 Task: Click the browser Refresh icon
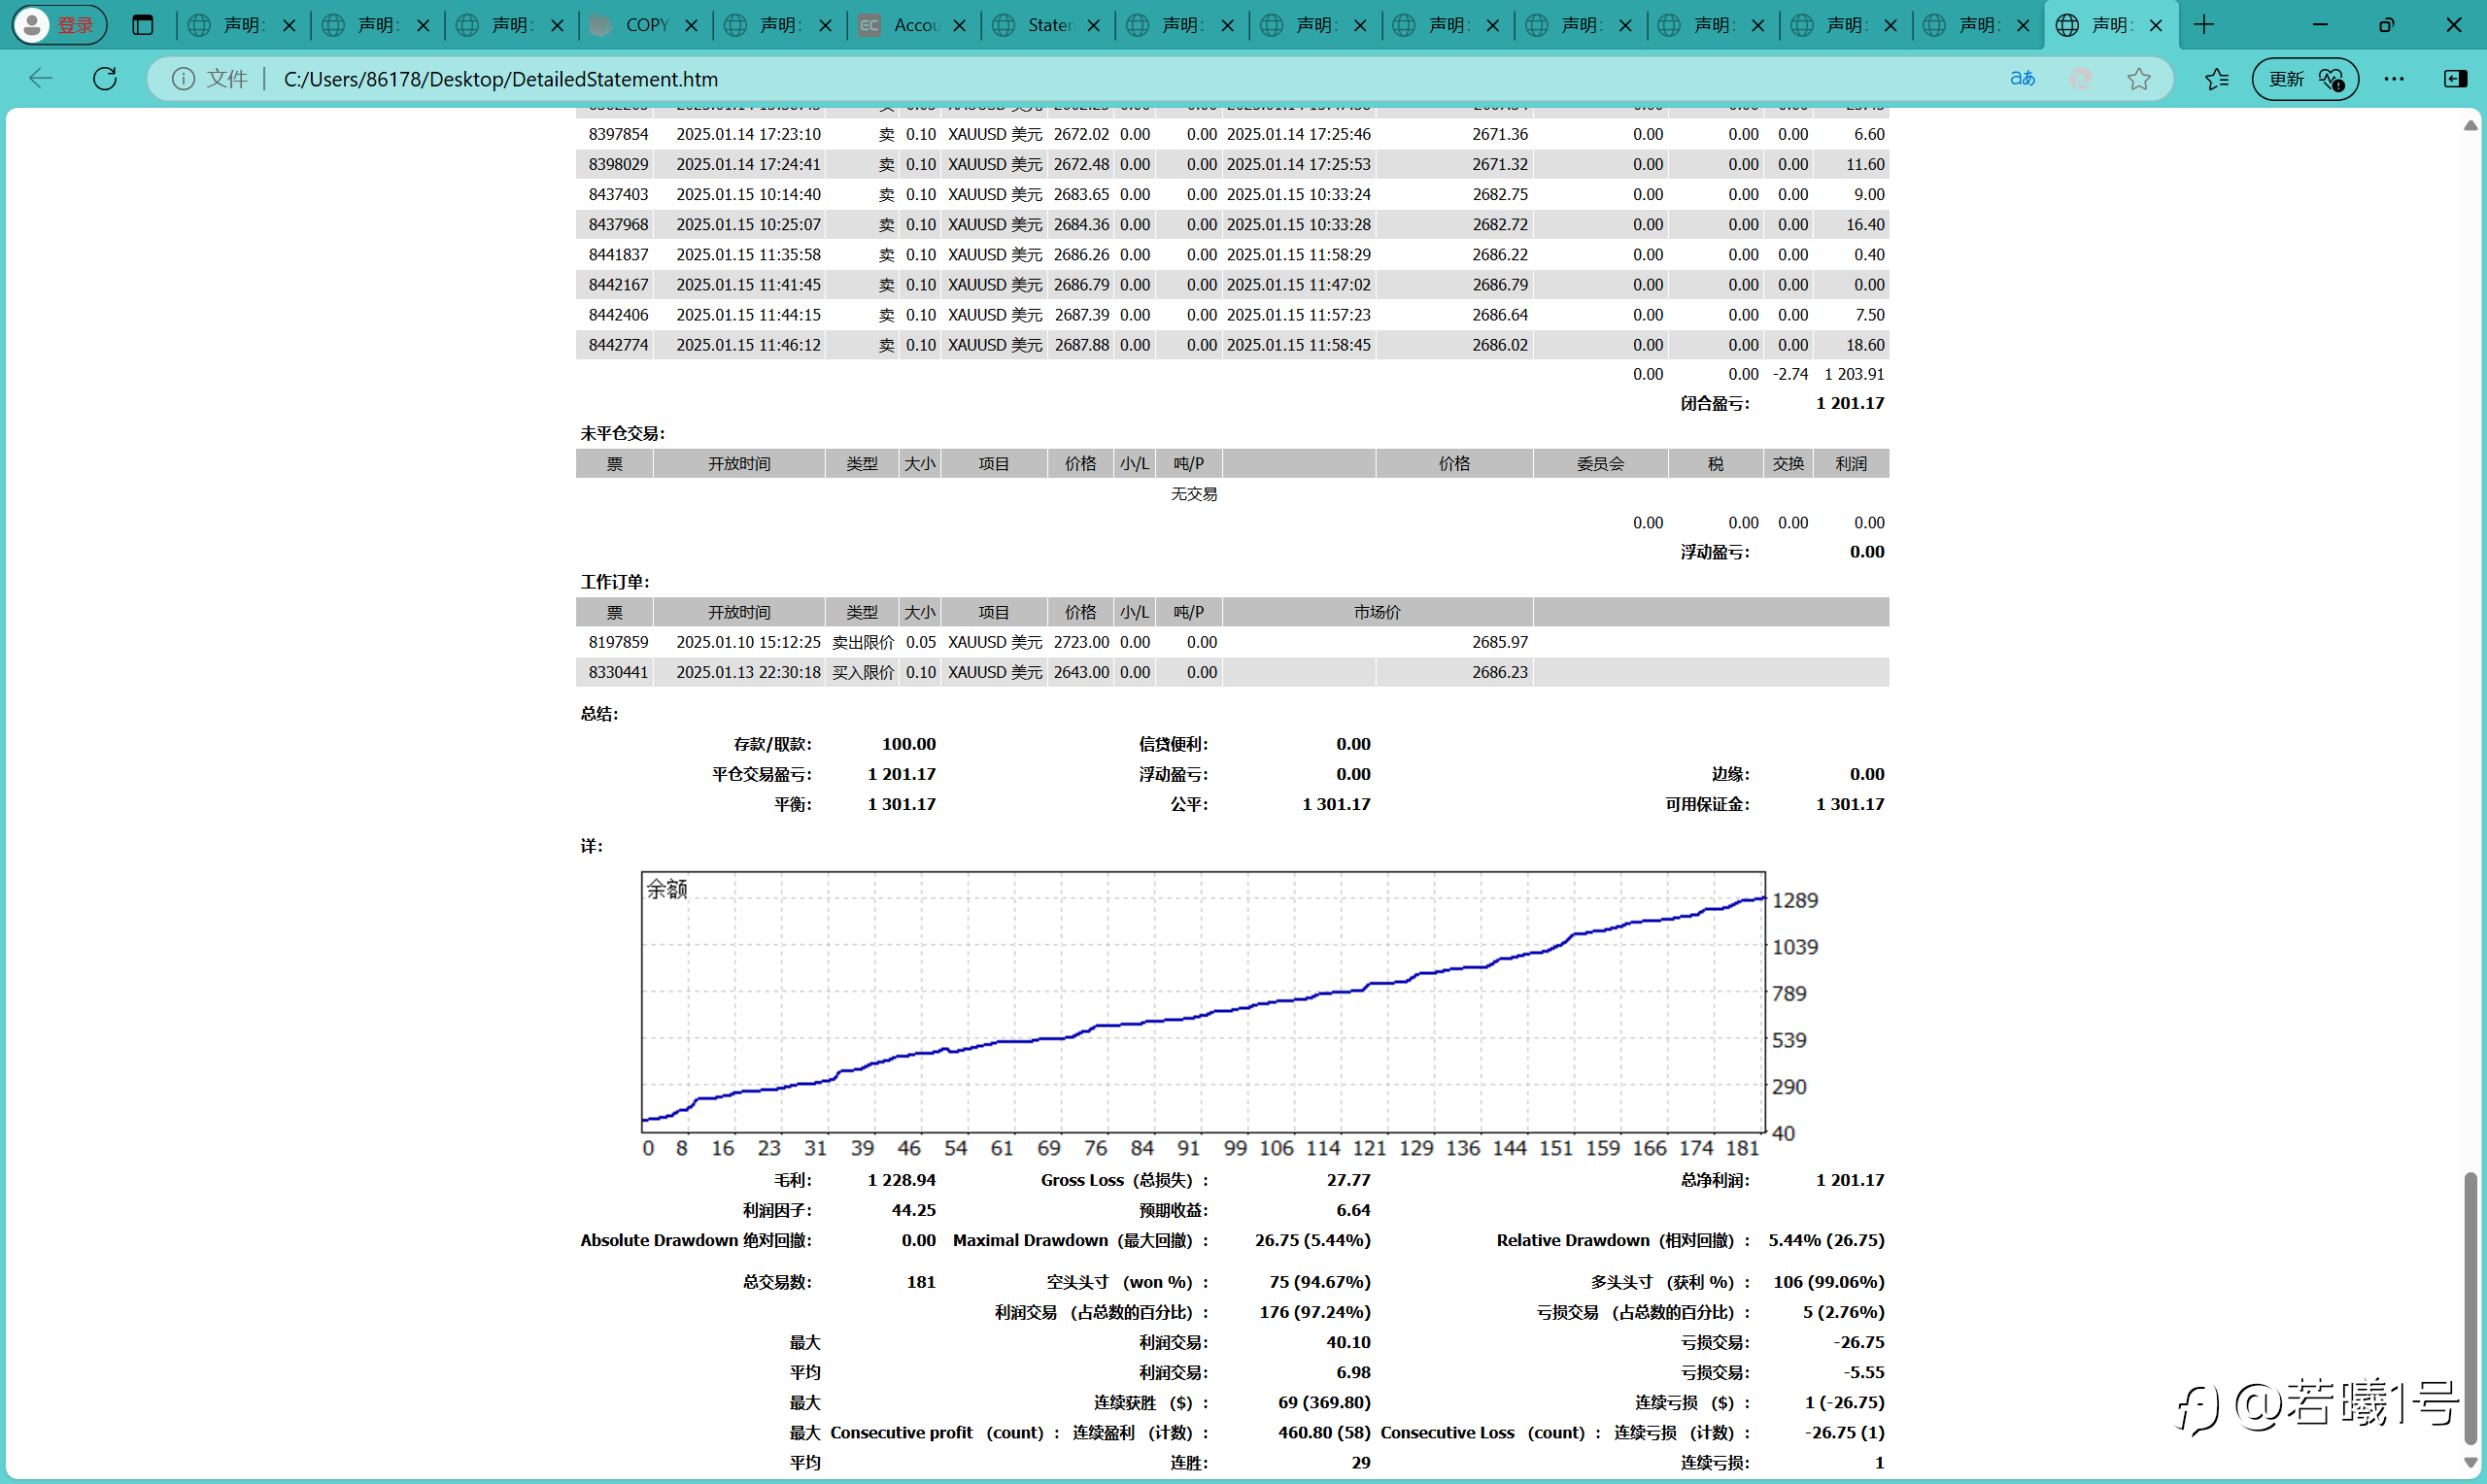pyautogui.click(x=105, y=78)
